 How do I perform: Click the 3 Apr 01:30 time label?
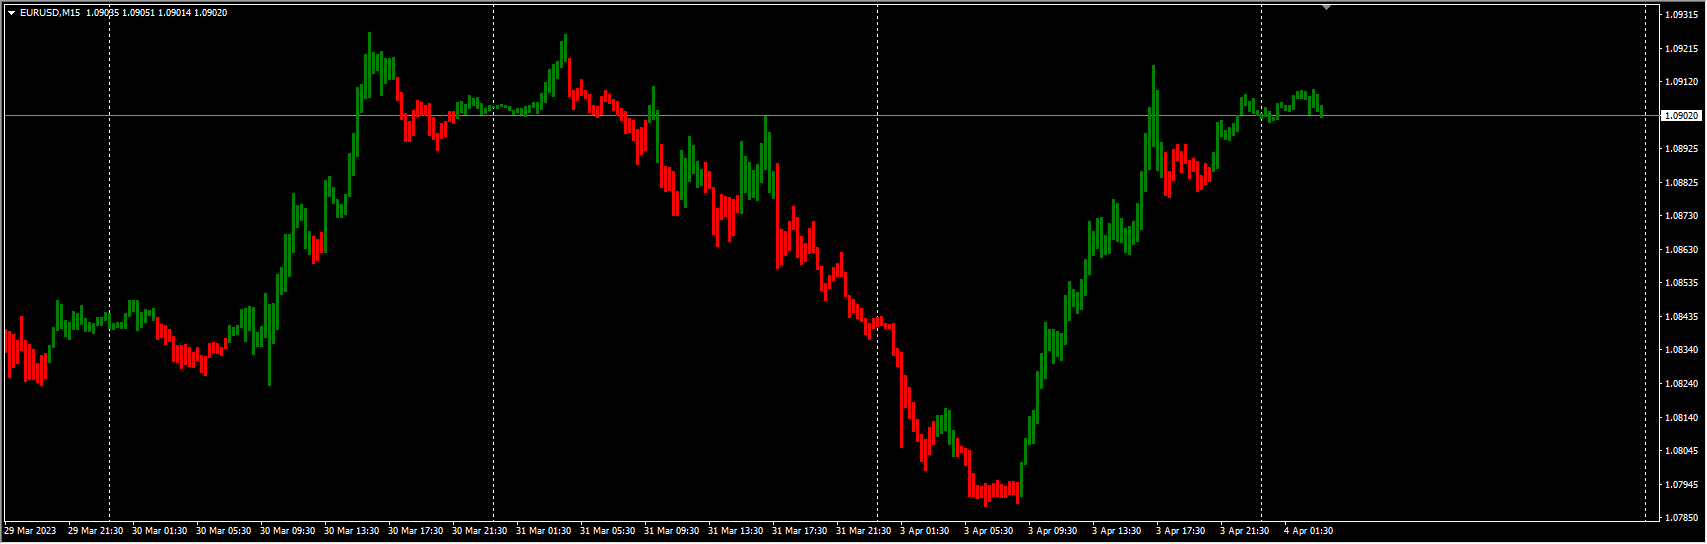point(924,531)
